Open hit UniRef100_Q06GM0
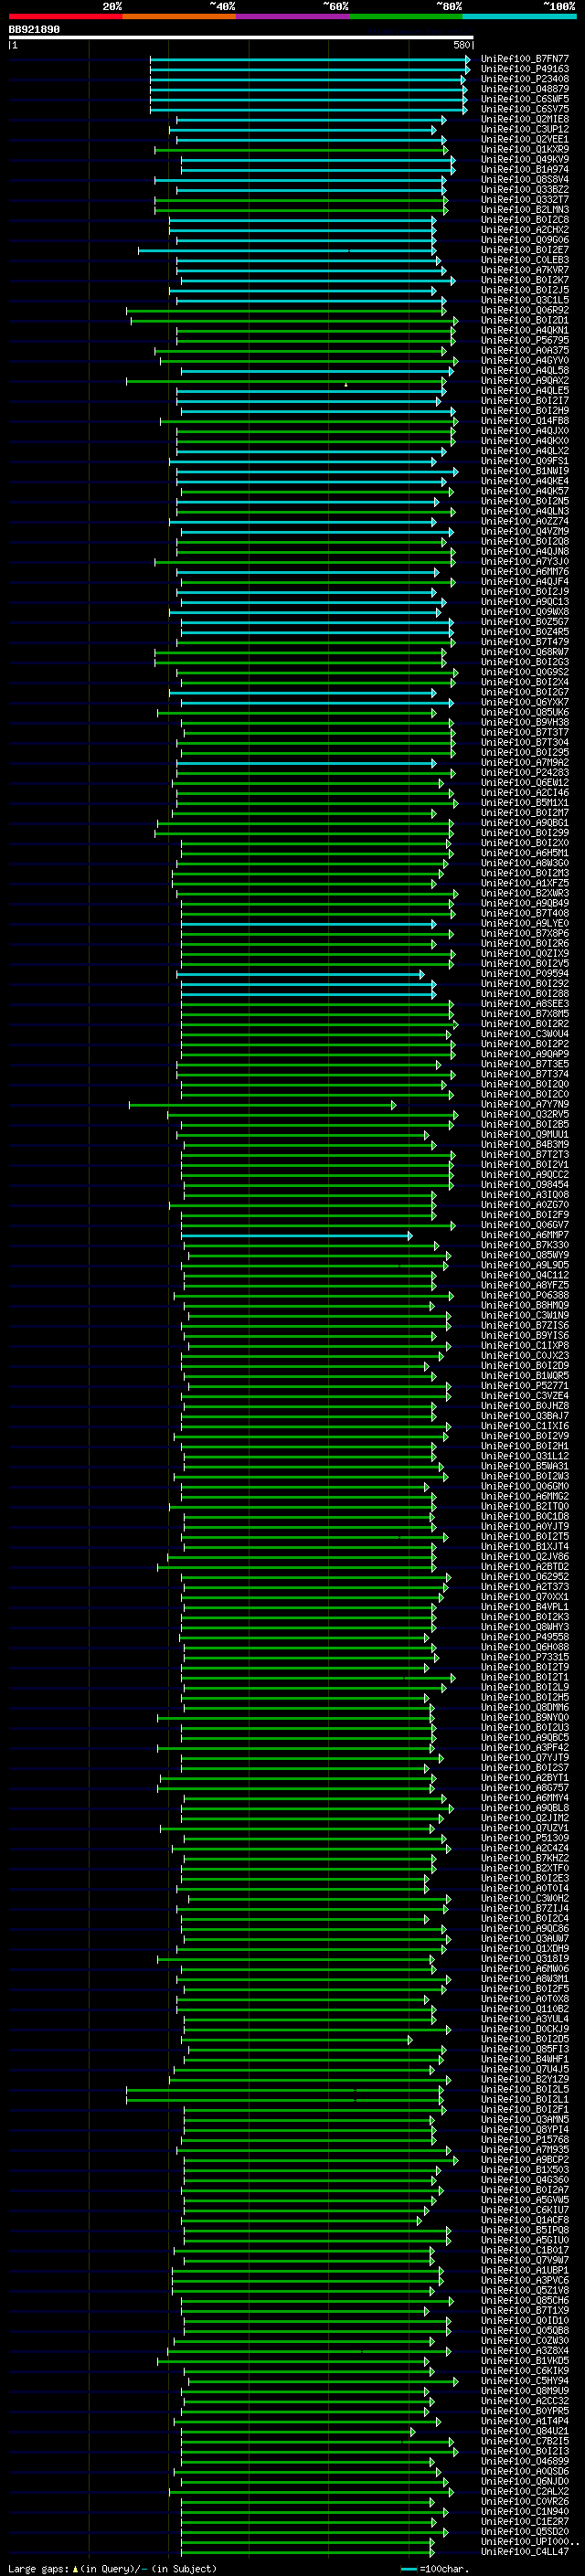The width and height of the screenshot is (585, 2576). (525, 1486)
